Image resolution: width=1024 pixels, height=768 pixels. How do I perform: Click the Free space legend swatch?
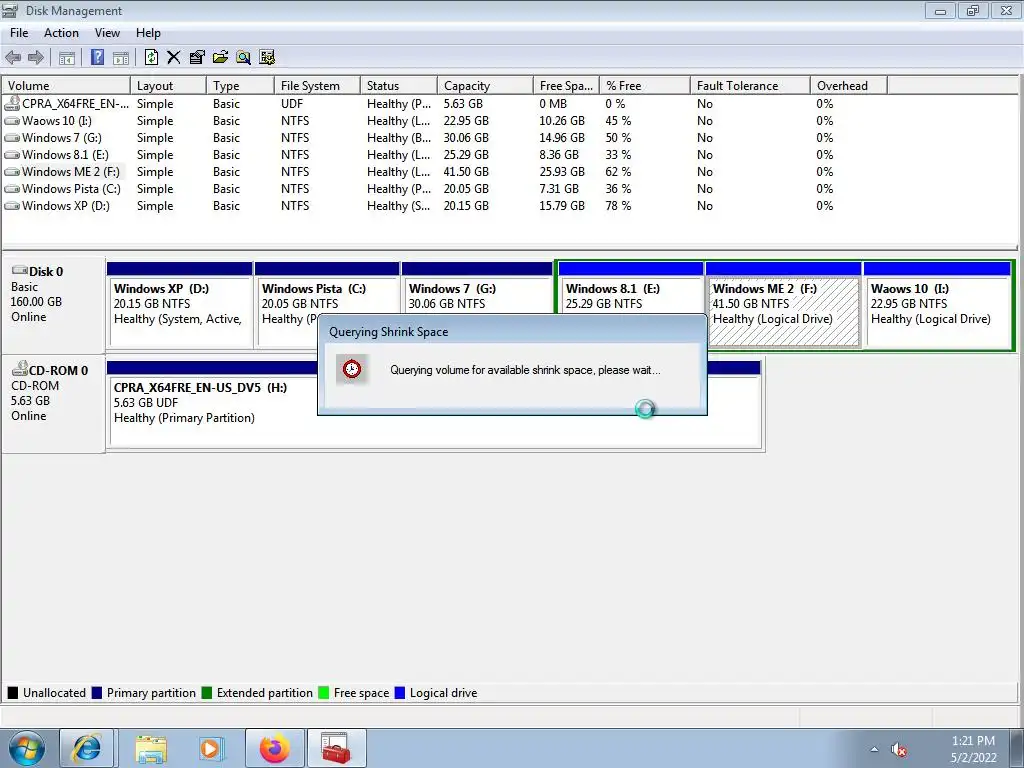[x=323, y=693]
